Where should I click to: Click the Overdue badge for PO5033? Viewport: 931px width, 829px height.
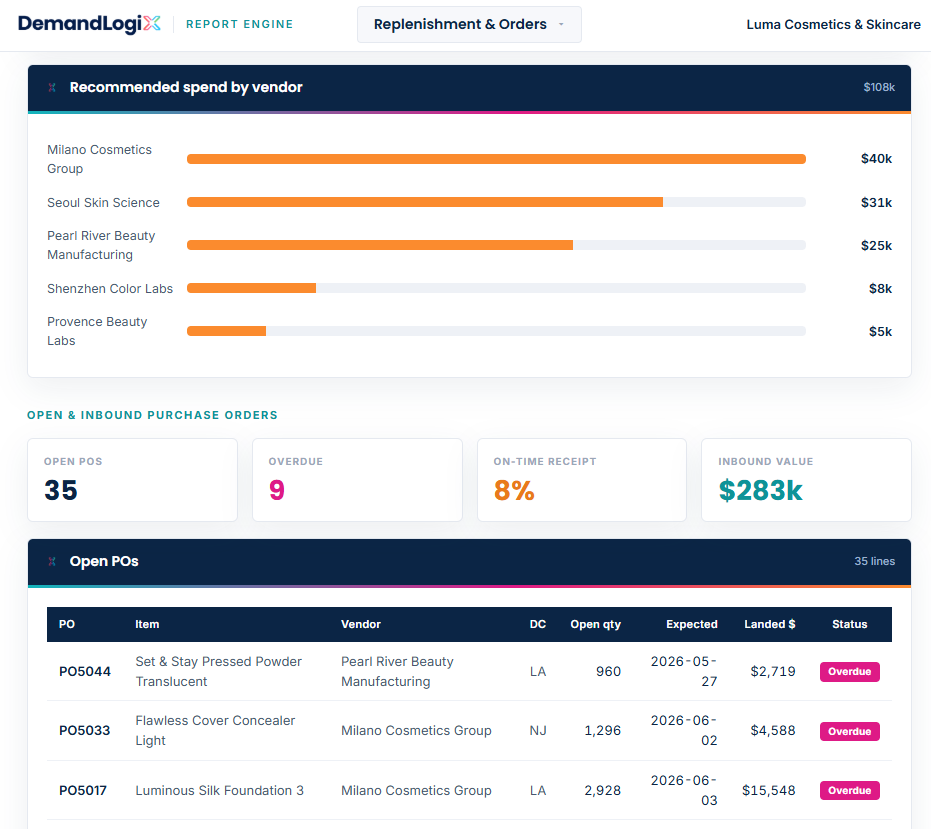[x=850, y=731]
